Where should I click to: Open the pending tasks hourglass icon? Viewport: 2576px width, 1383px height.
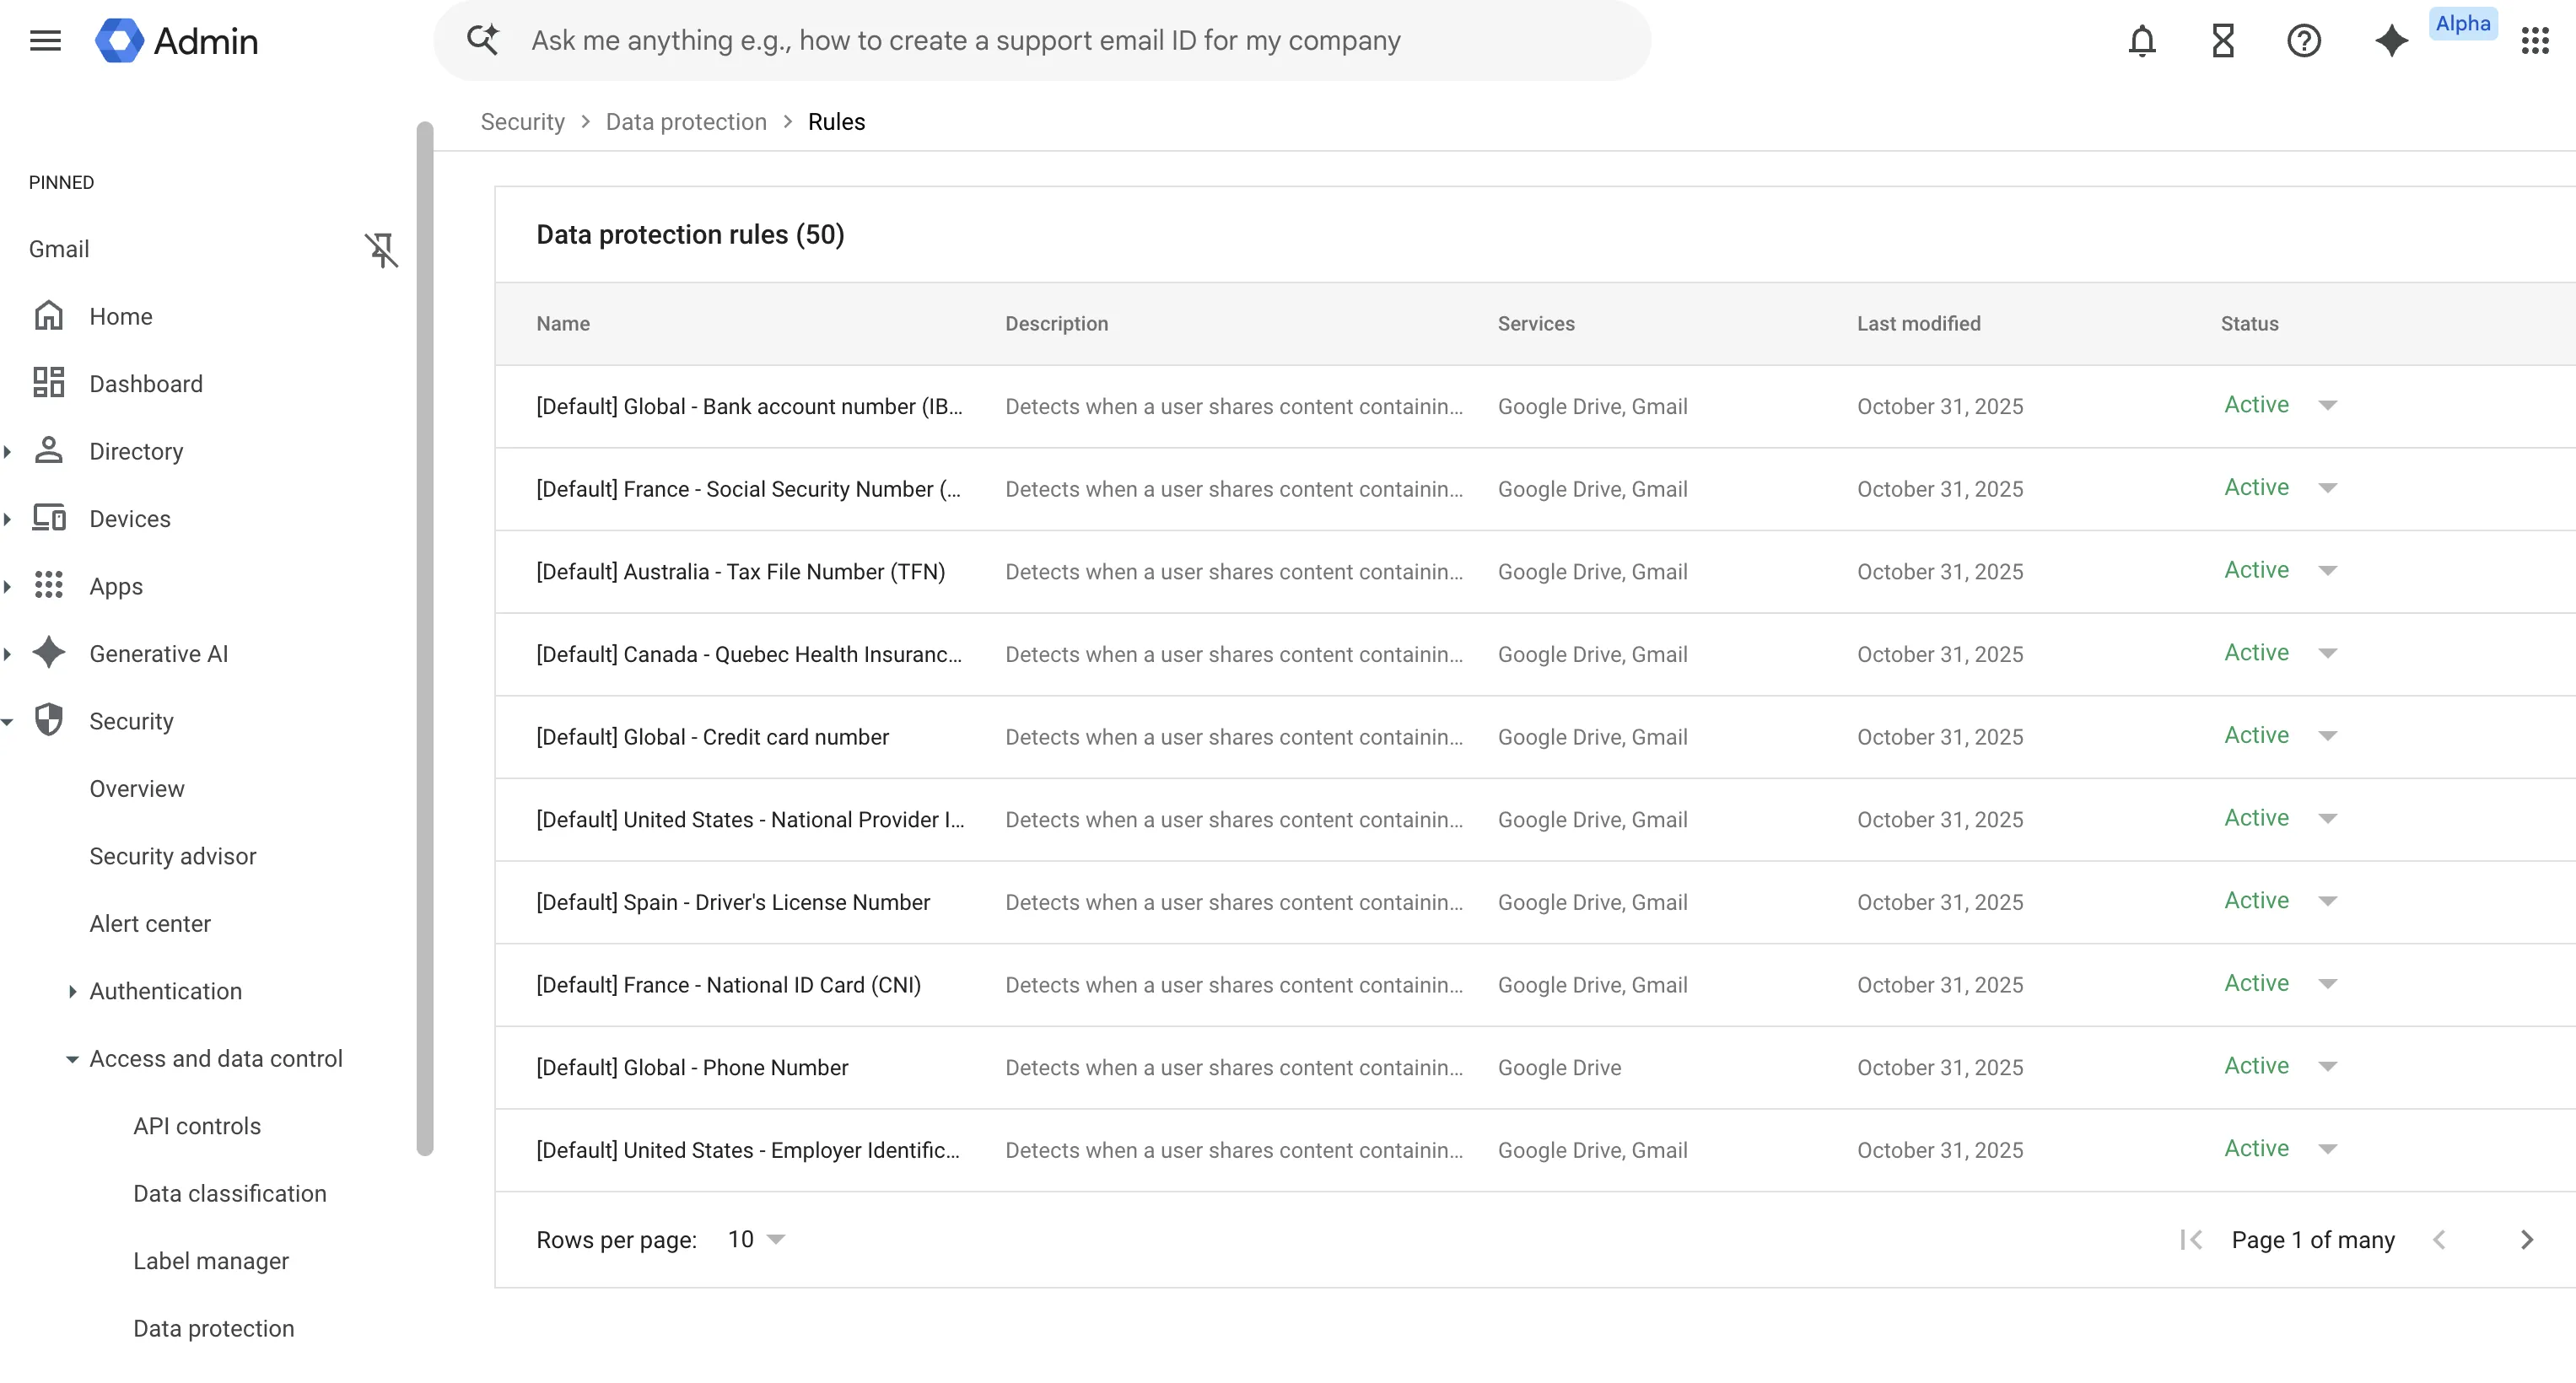click(x=2222, y=40)
